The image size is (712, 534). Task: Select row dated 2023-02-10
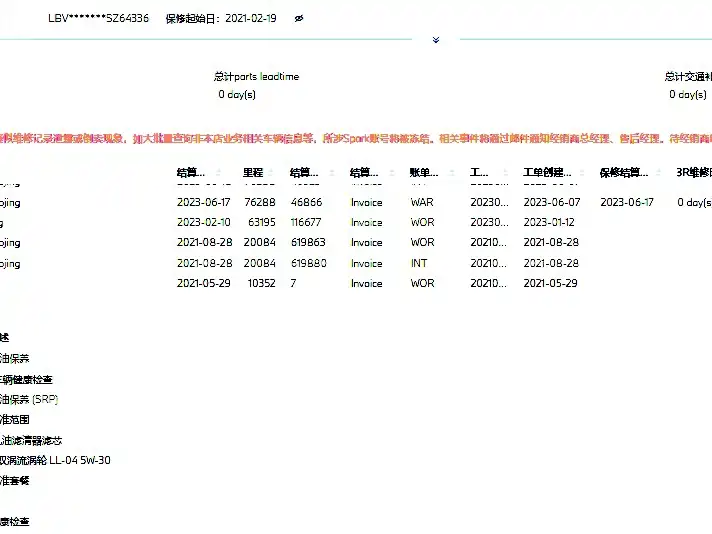pyautogui.click(x=356, y=222)
